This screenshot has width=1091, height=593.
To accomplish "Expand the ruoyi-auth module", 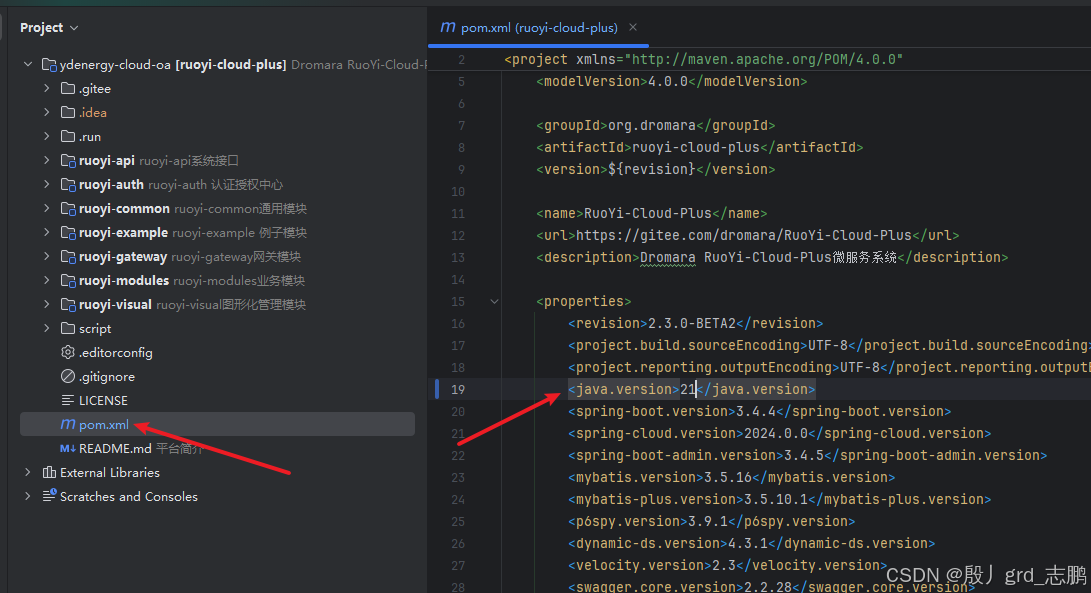I will coord(47,184).
